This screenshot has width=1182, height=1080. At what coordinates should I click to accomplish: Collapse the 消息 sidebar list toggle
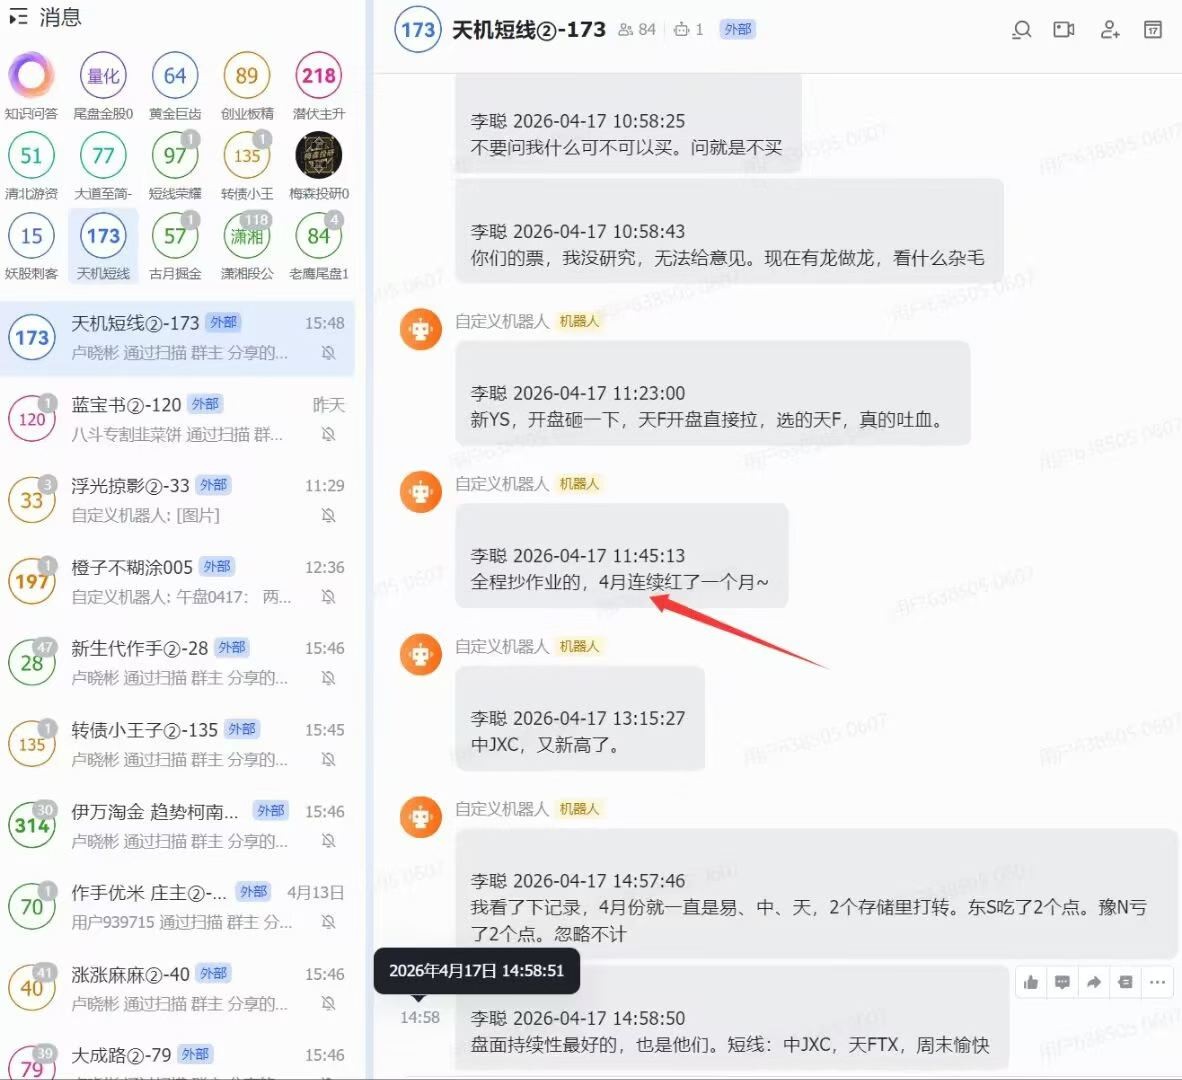click(18, 17)
